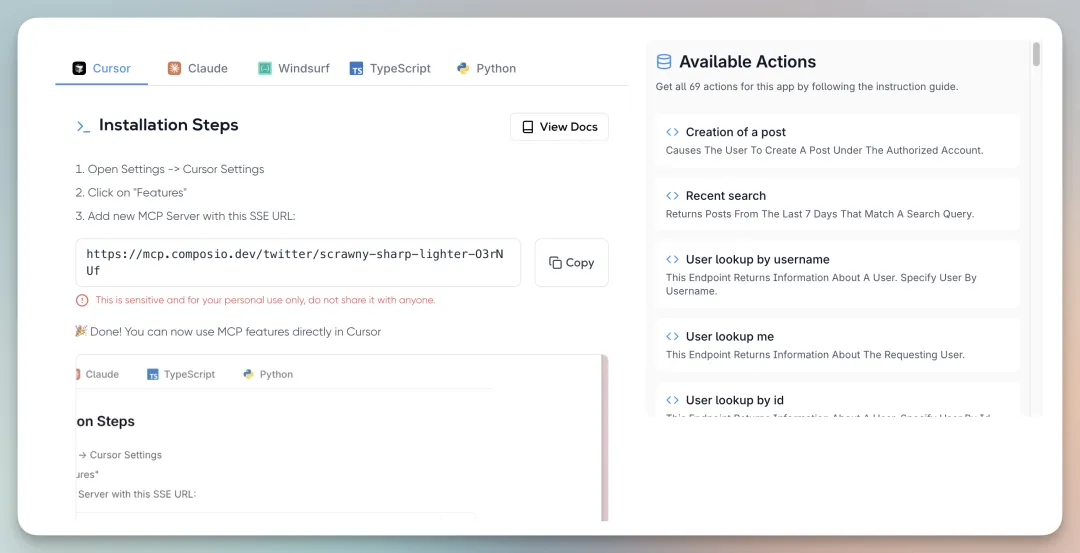Open the Creation of a post action
This screenshot has width=1080, height=553.
pos(838,140)
